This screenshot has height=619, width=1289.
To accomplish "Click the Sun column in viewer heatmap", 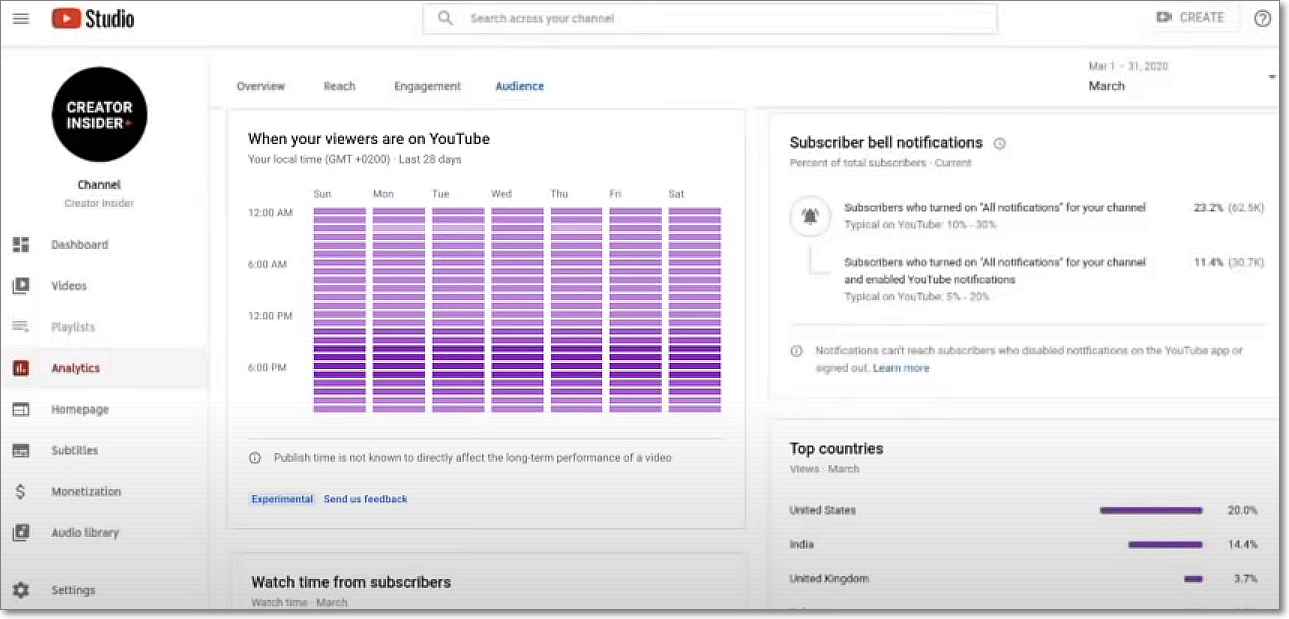I will [x=340, y=310].
